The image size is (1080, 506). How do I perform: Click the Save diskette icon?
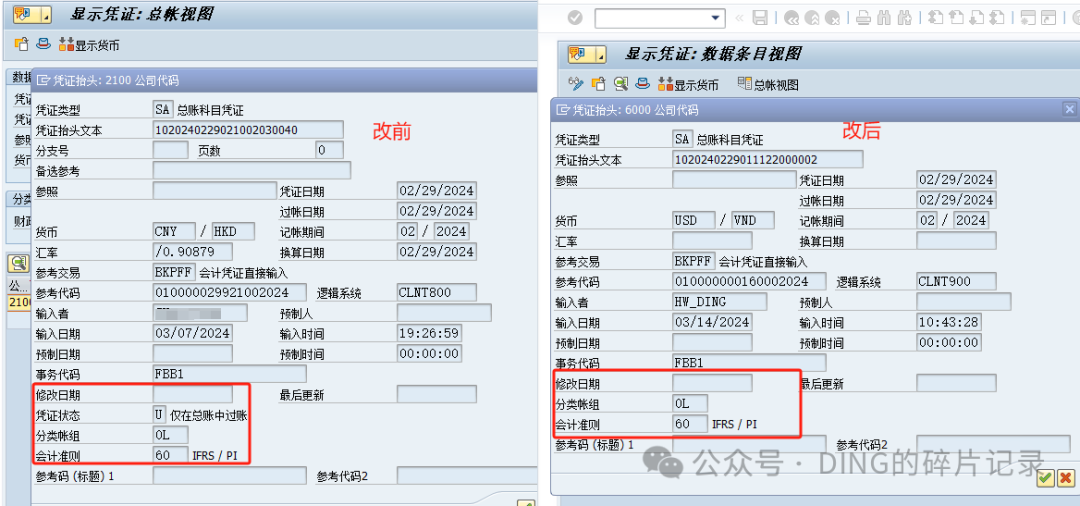click(760, 18)
